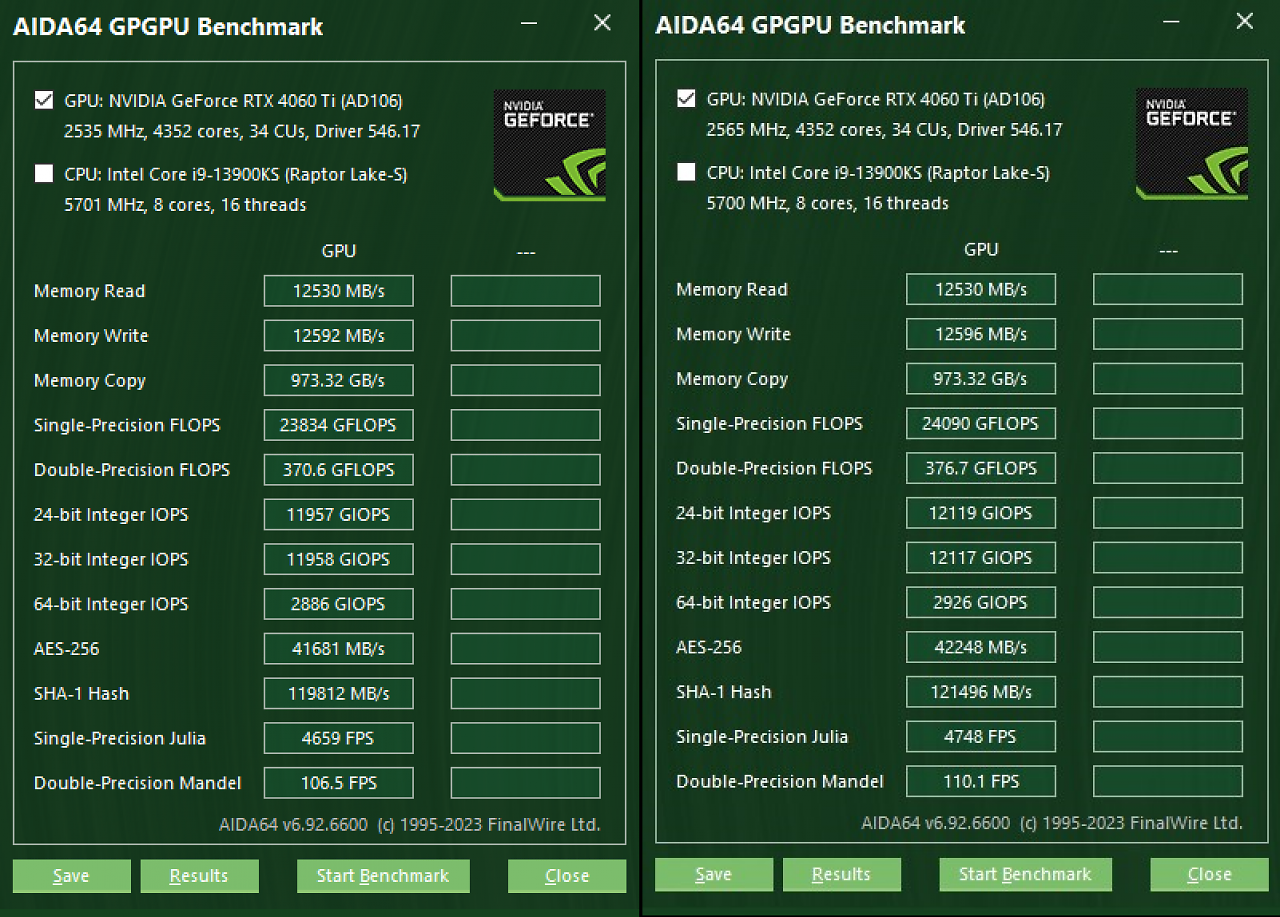
Task: Select 110.1 FPS Mandel value
Action: 981,781
